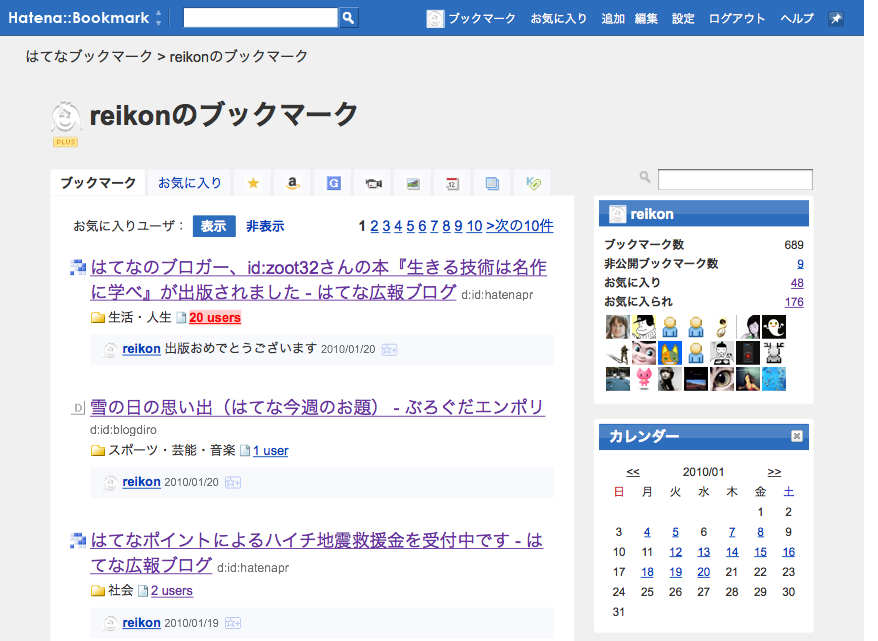Open ブックマーク in top navigation

point(482,18)
